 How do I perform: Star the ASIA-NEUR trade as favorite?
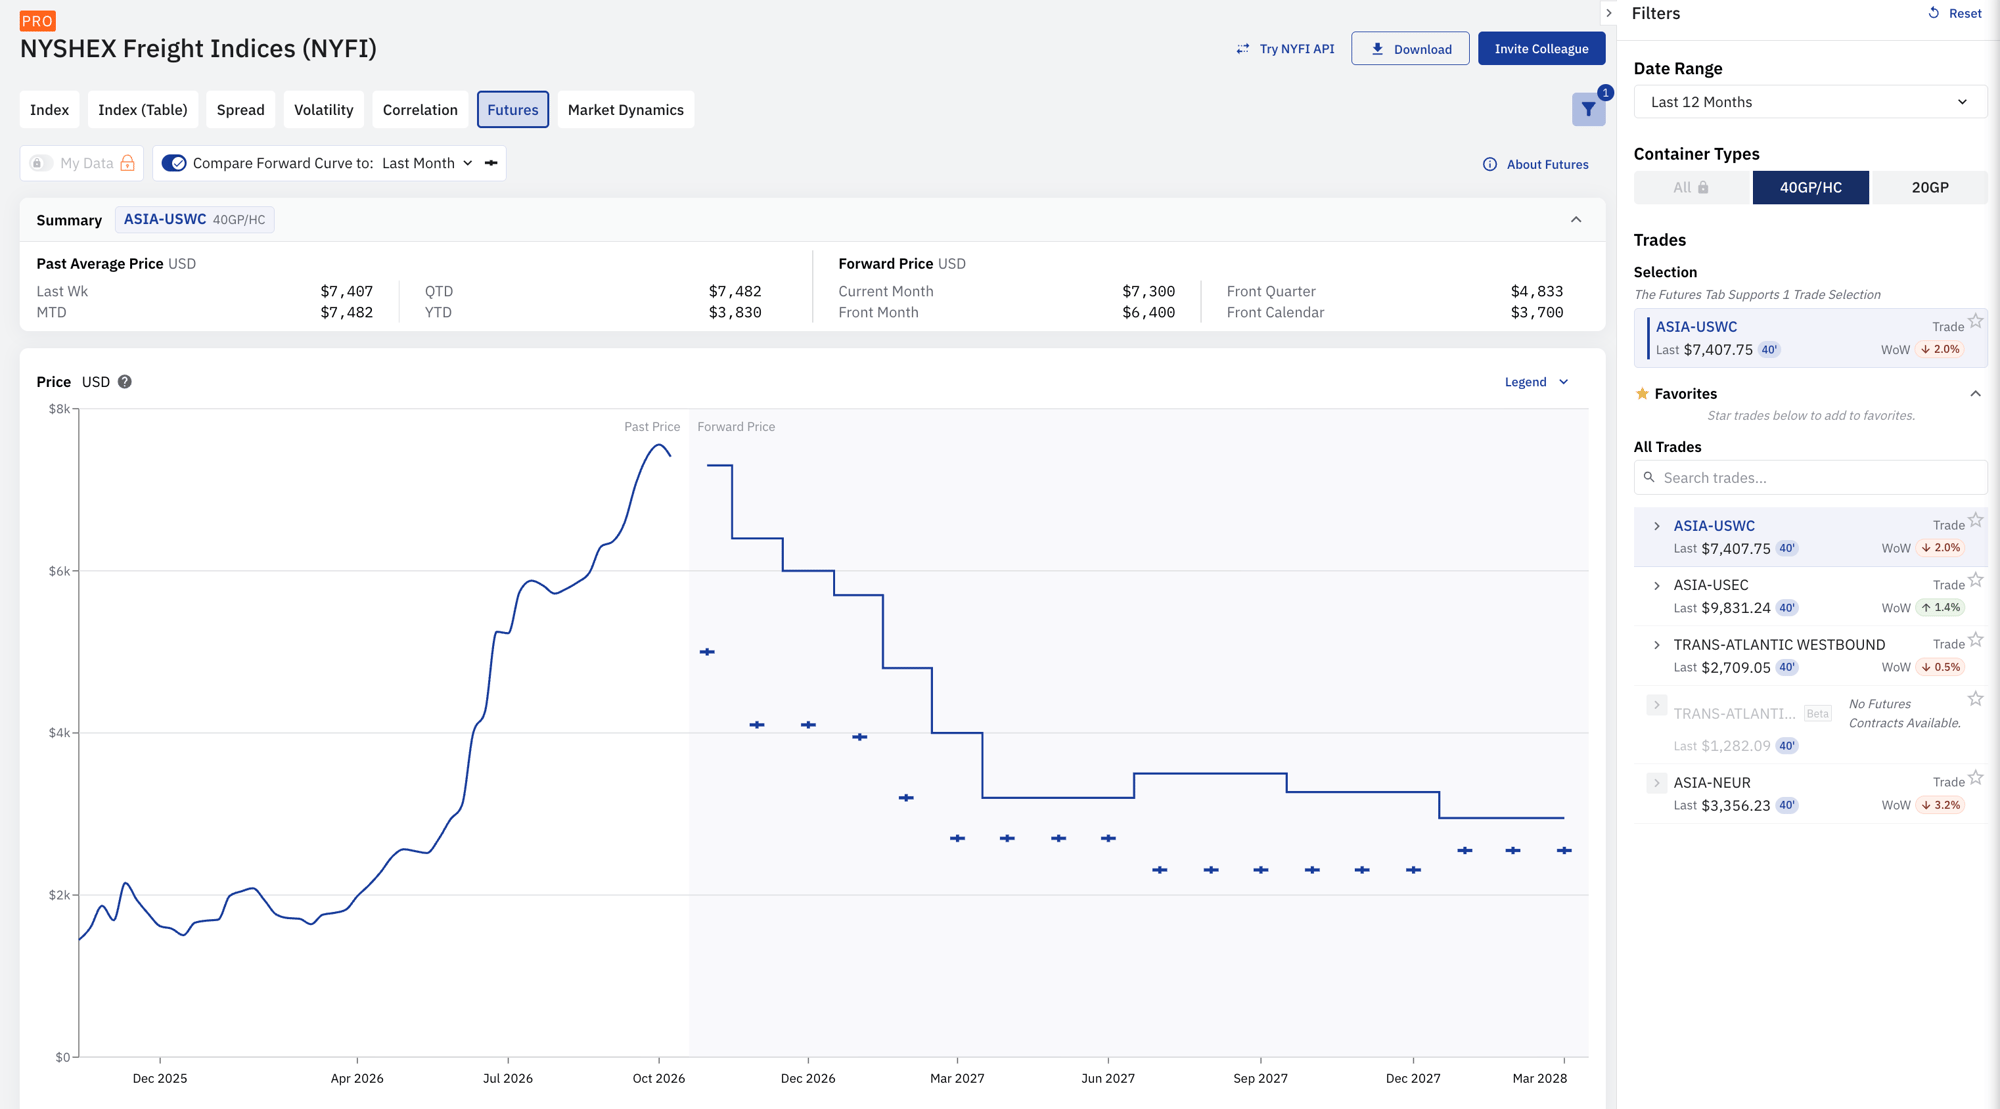[x=1976, y=778]
